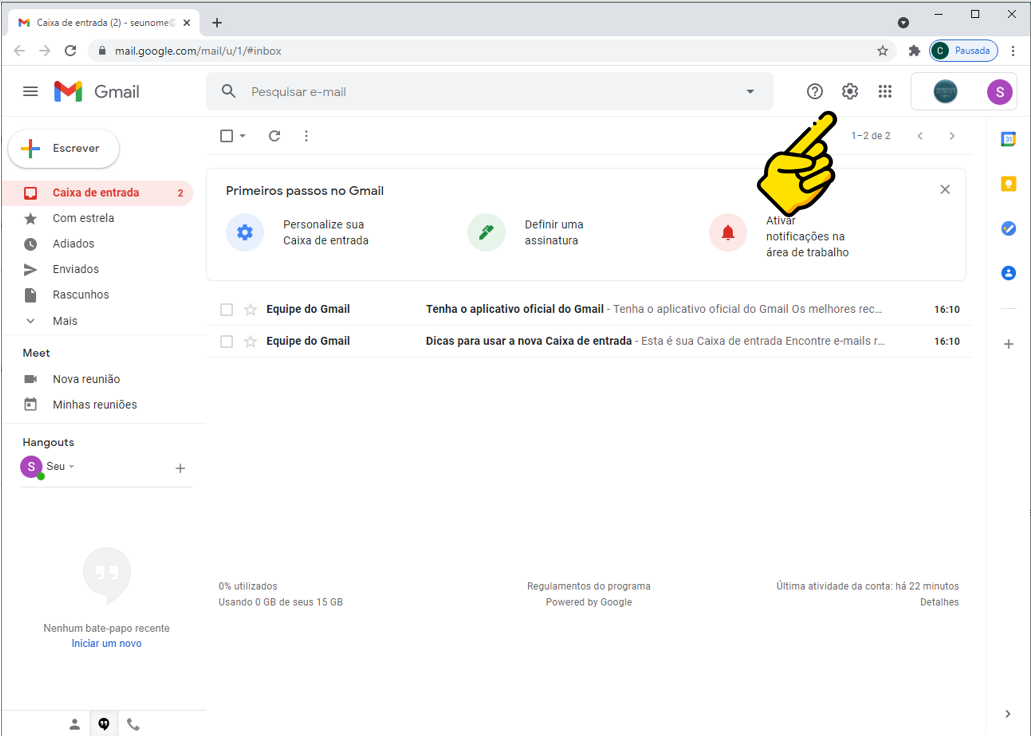
Task: Reload the page in Chrome
Action: click(x=70, y=51)
